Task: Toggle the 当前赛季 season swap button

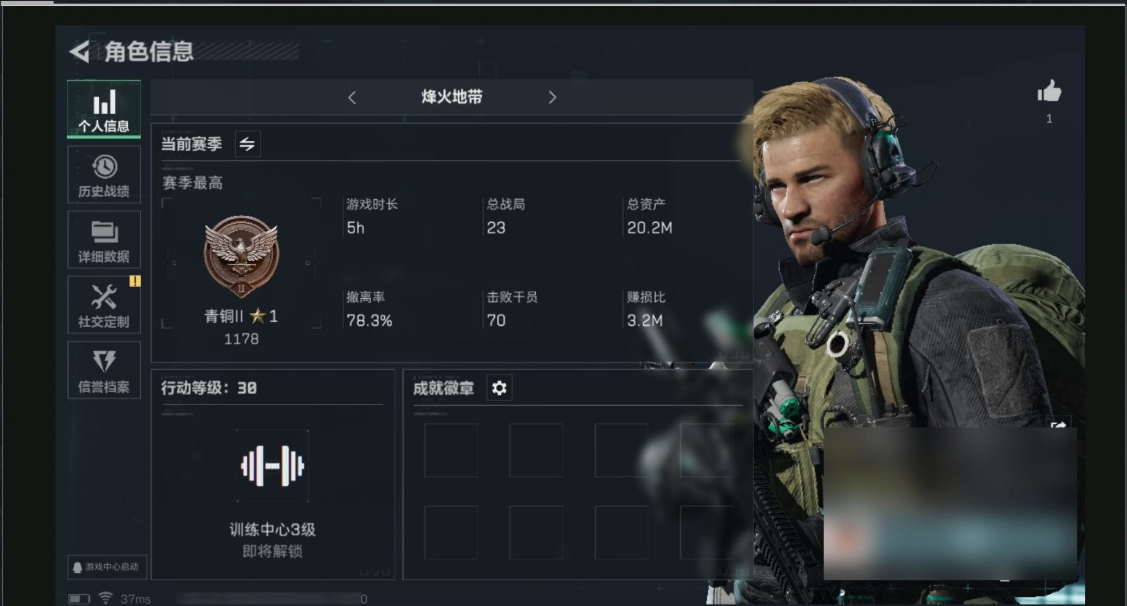Action: [247, 144]
